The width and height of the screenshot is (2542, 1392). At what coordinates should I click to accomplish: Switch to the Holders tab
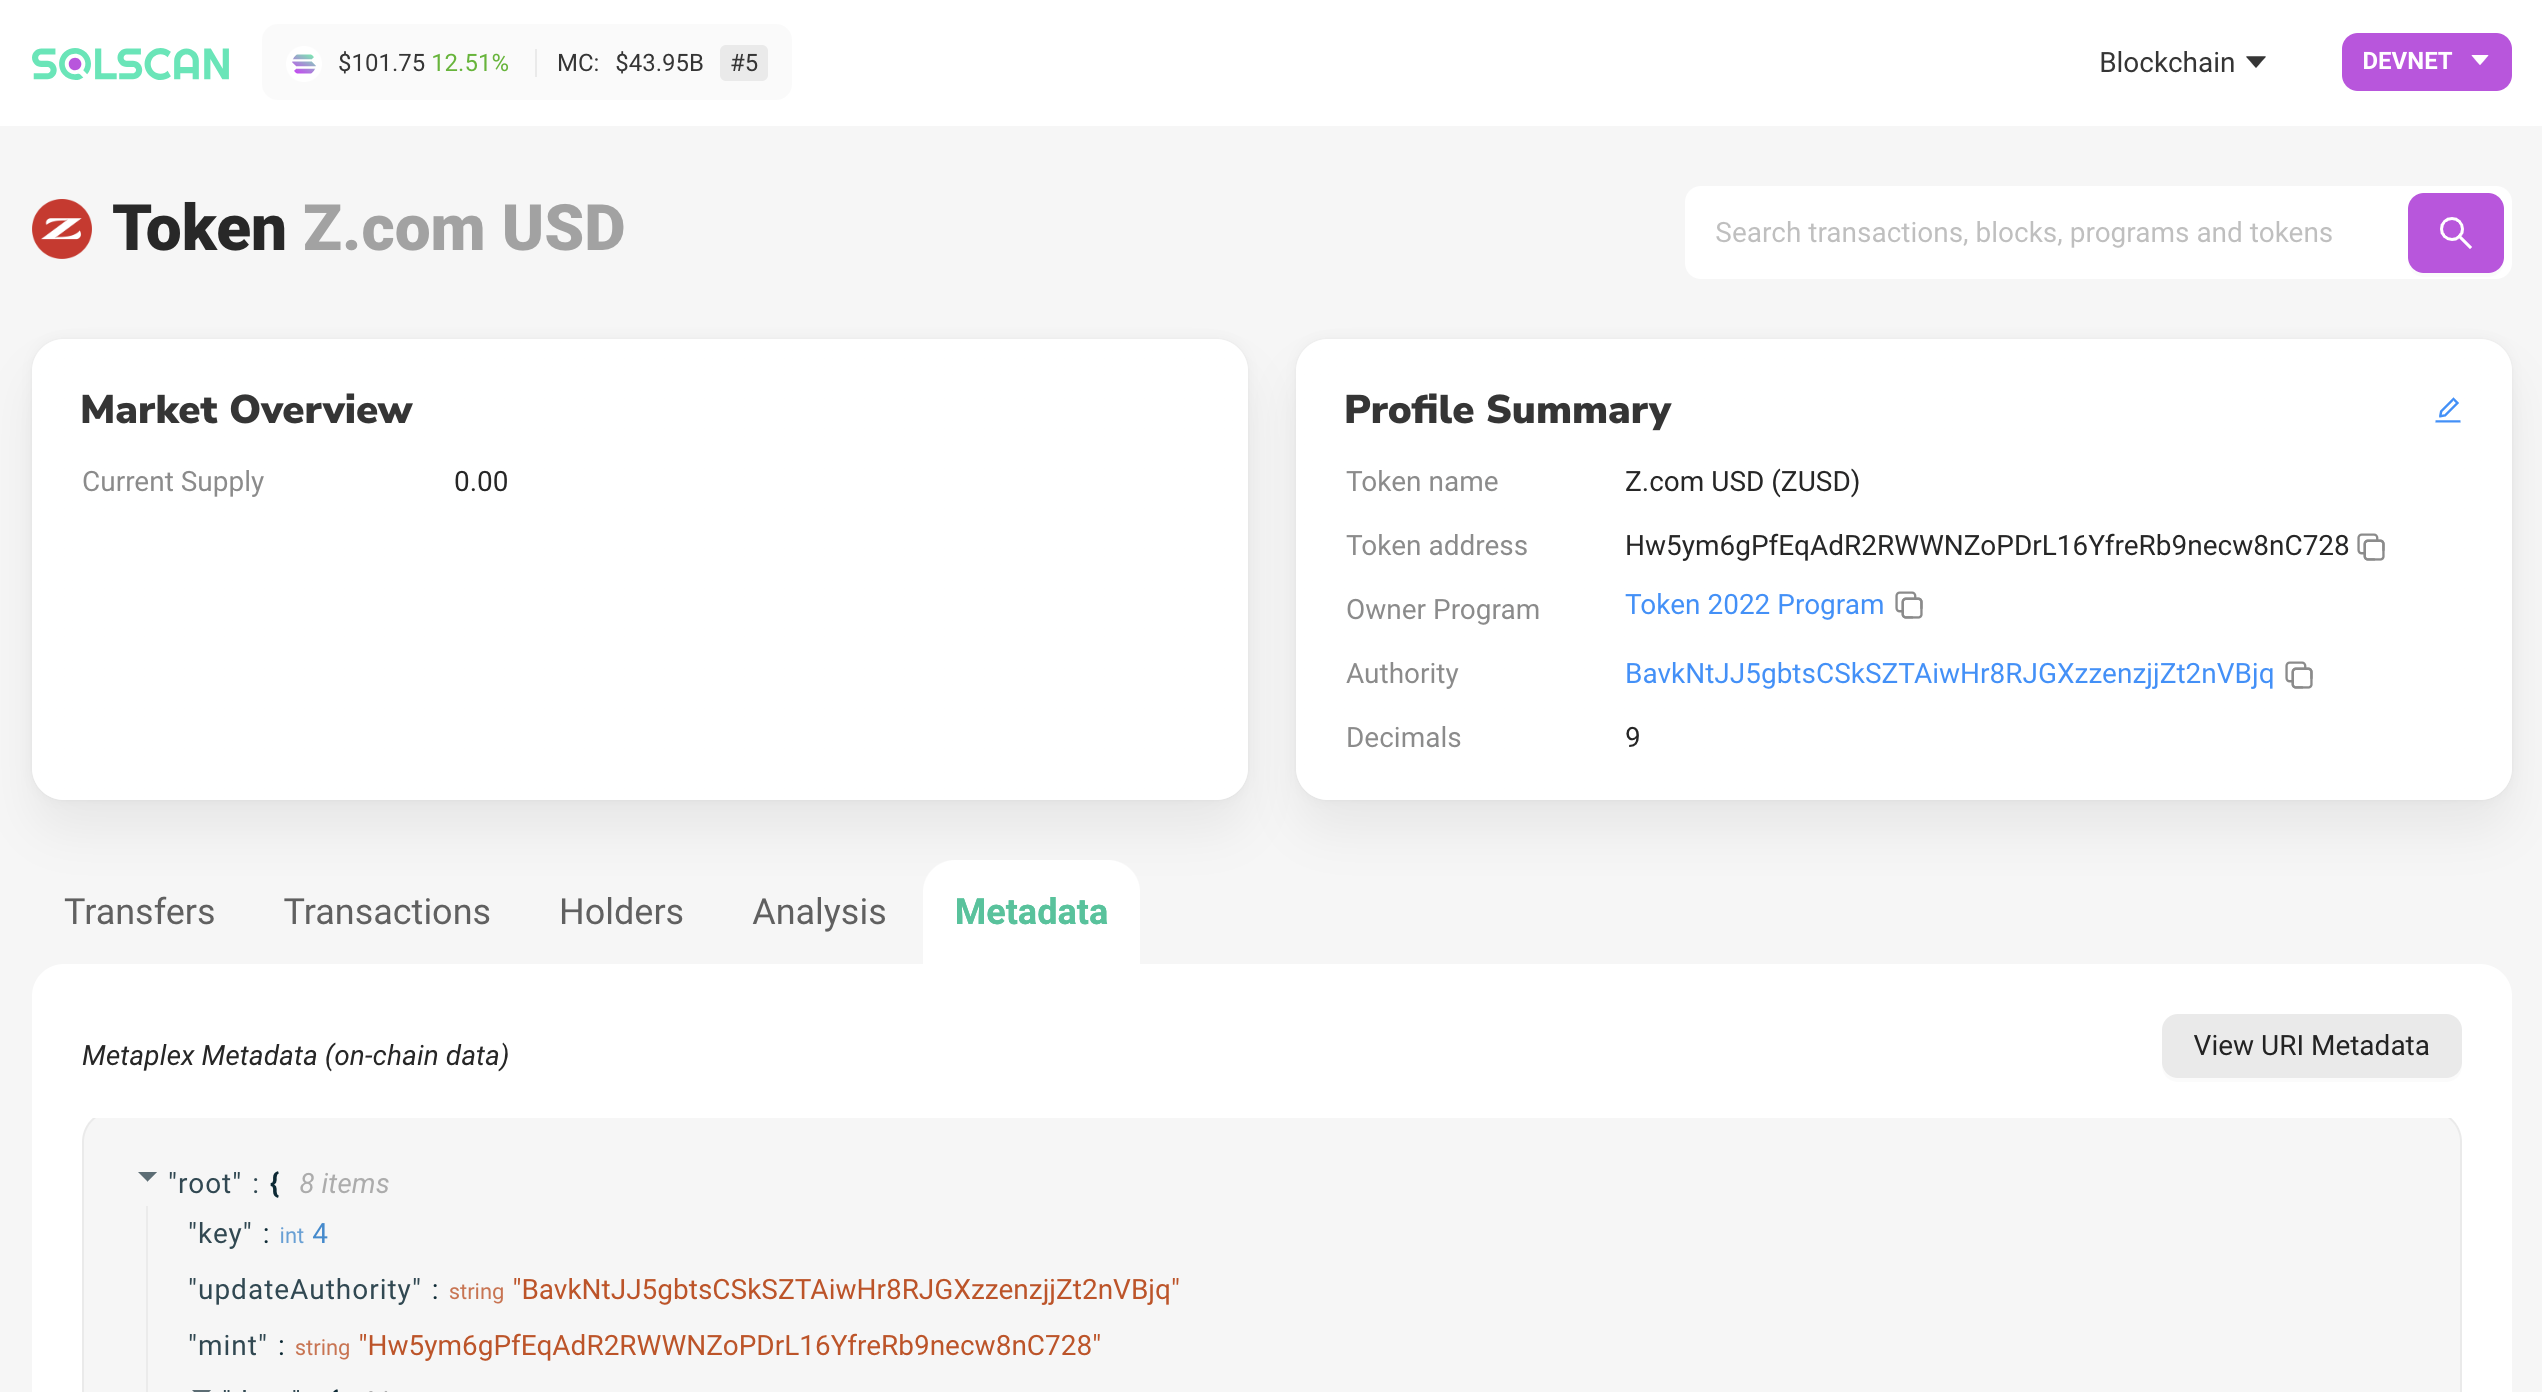621,912
